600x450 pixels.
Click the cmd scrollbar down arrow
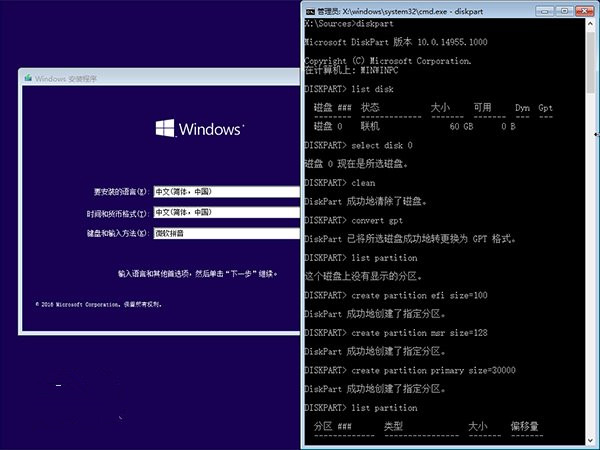click(x=590, y=440)
